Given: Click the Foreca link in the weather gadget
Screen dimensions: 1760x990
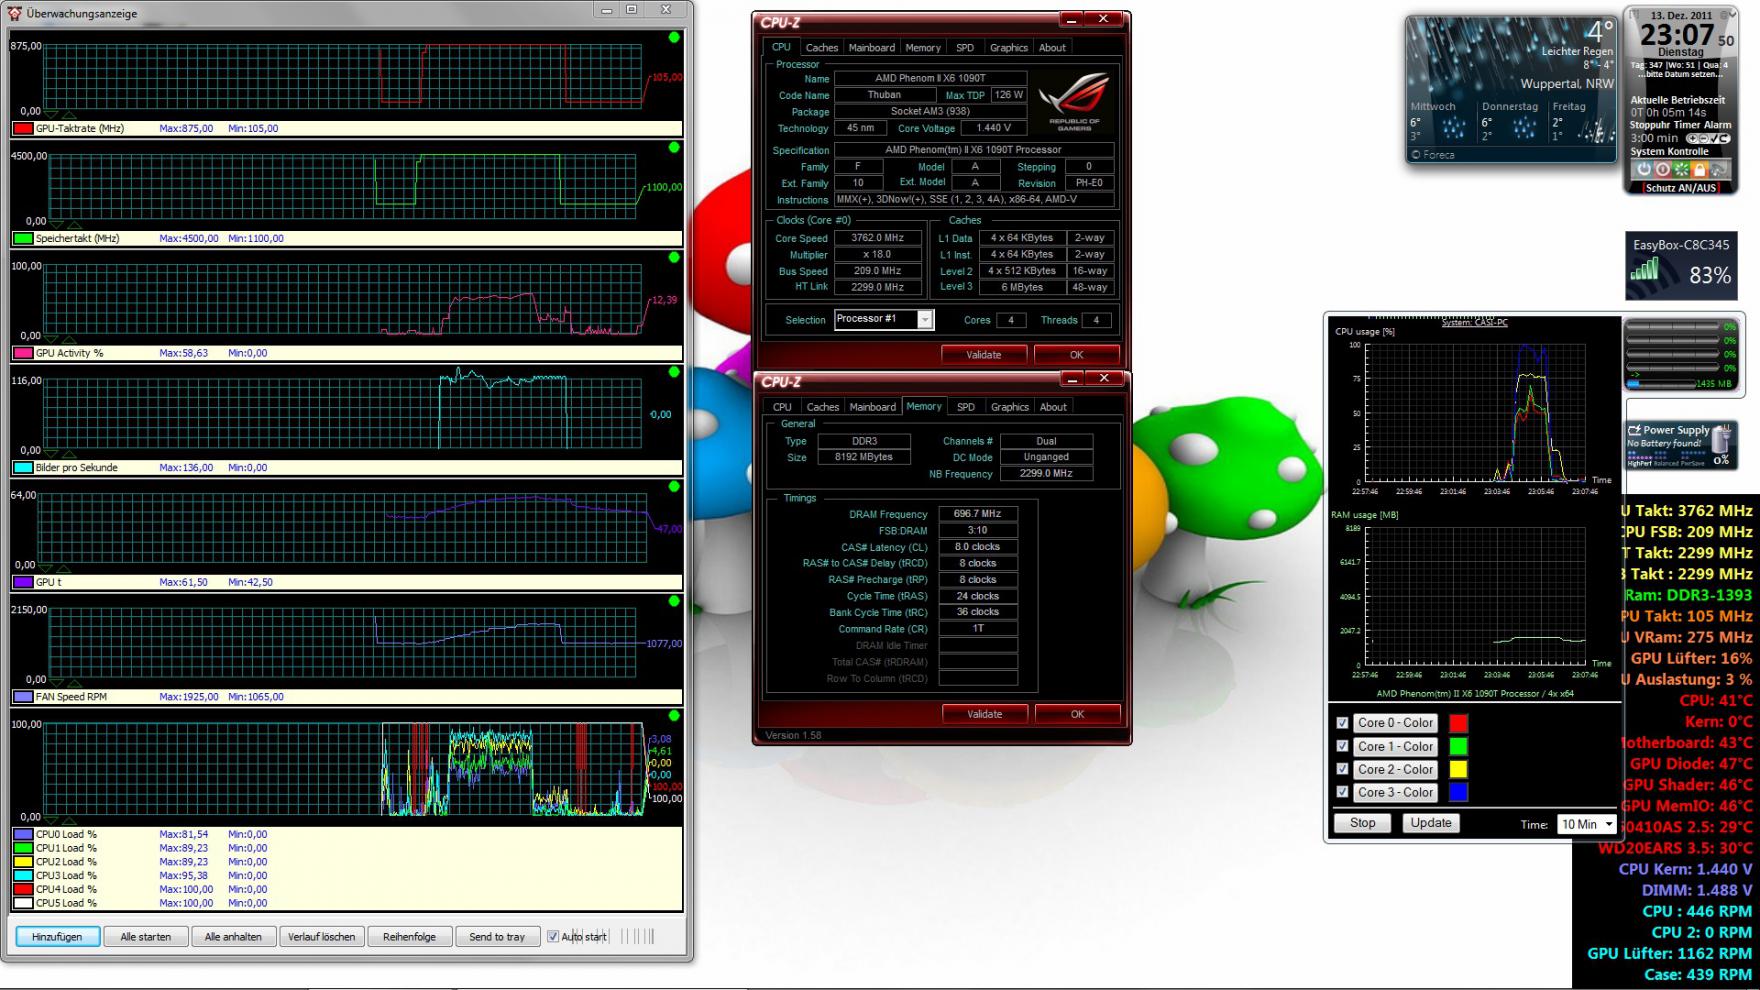Looking at the screenshot, I should [1434, 155].
